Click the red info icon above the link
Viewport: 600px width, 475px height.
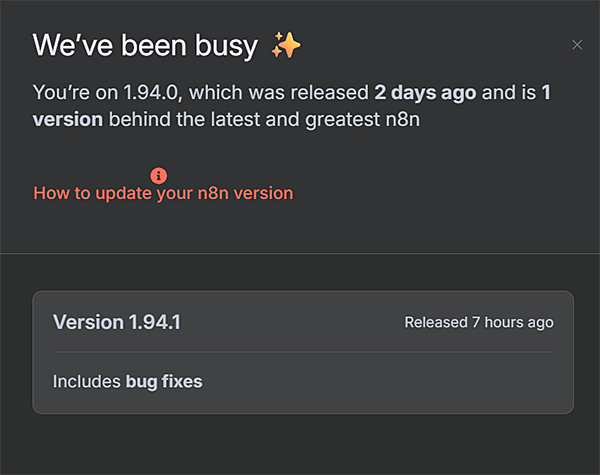click(158, 176)
